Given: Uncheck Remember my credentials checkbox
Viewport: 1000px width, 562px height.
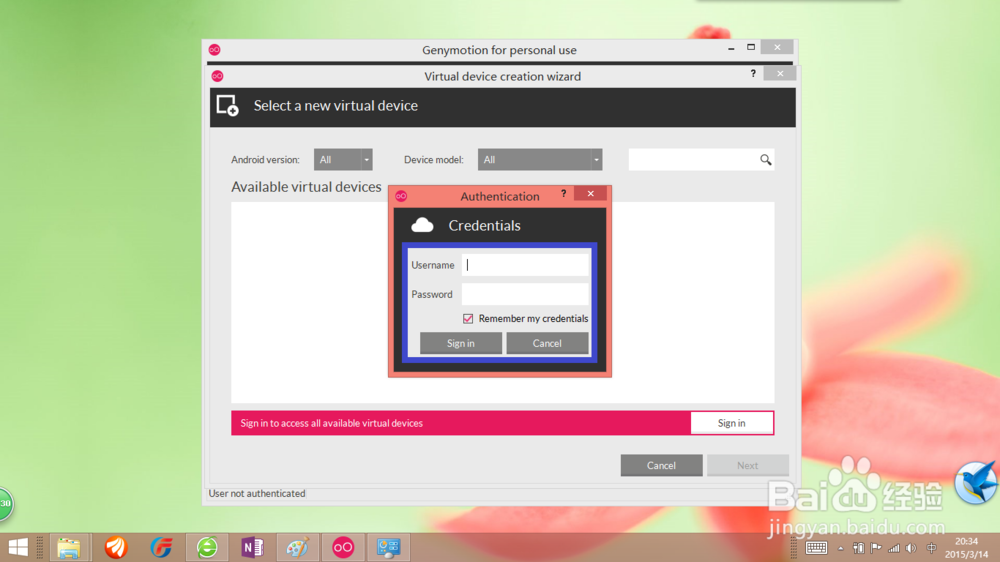Looking at the screenshot, I should [468, 318].
